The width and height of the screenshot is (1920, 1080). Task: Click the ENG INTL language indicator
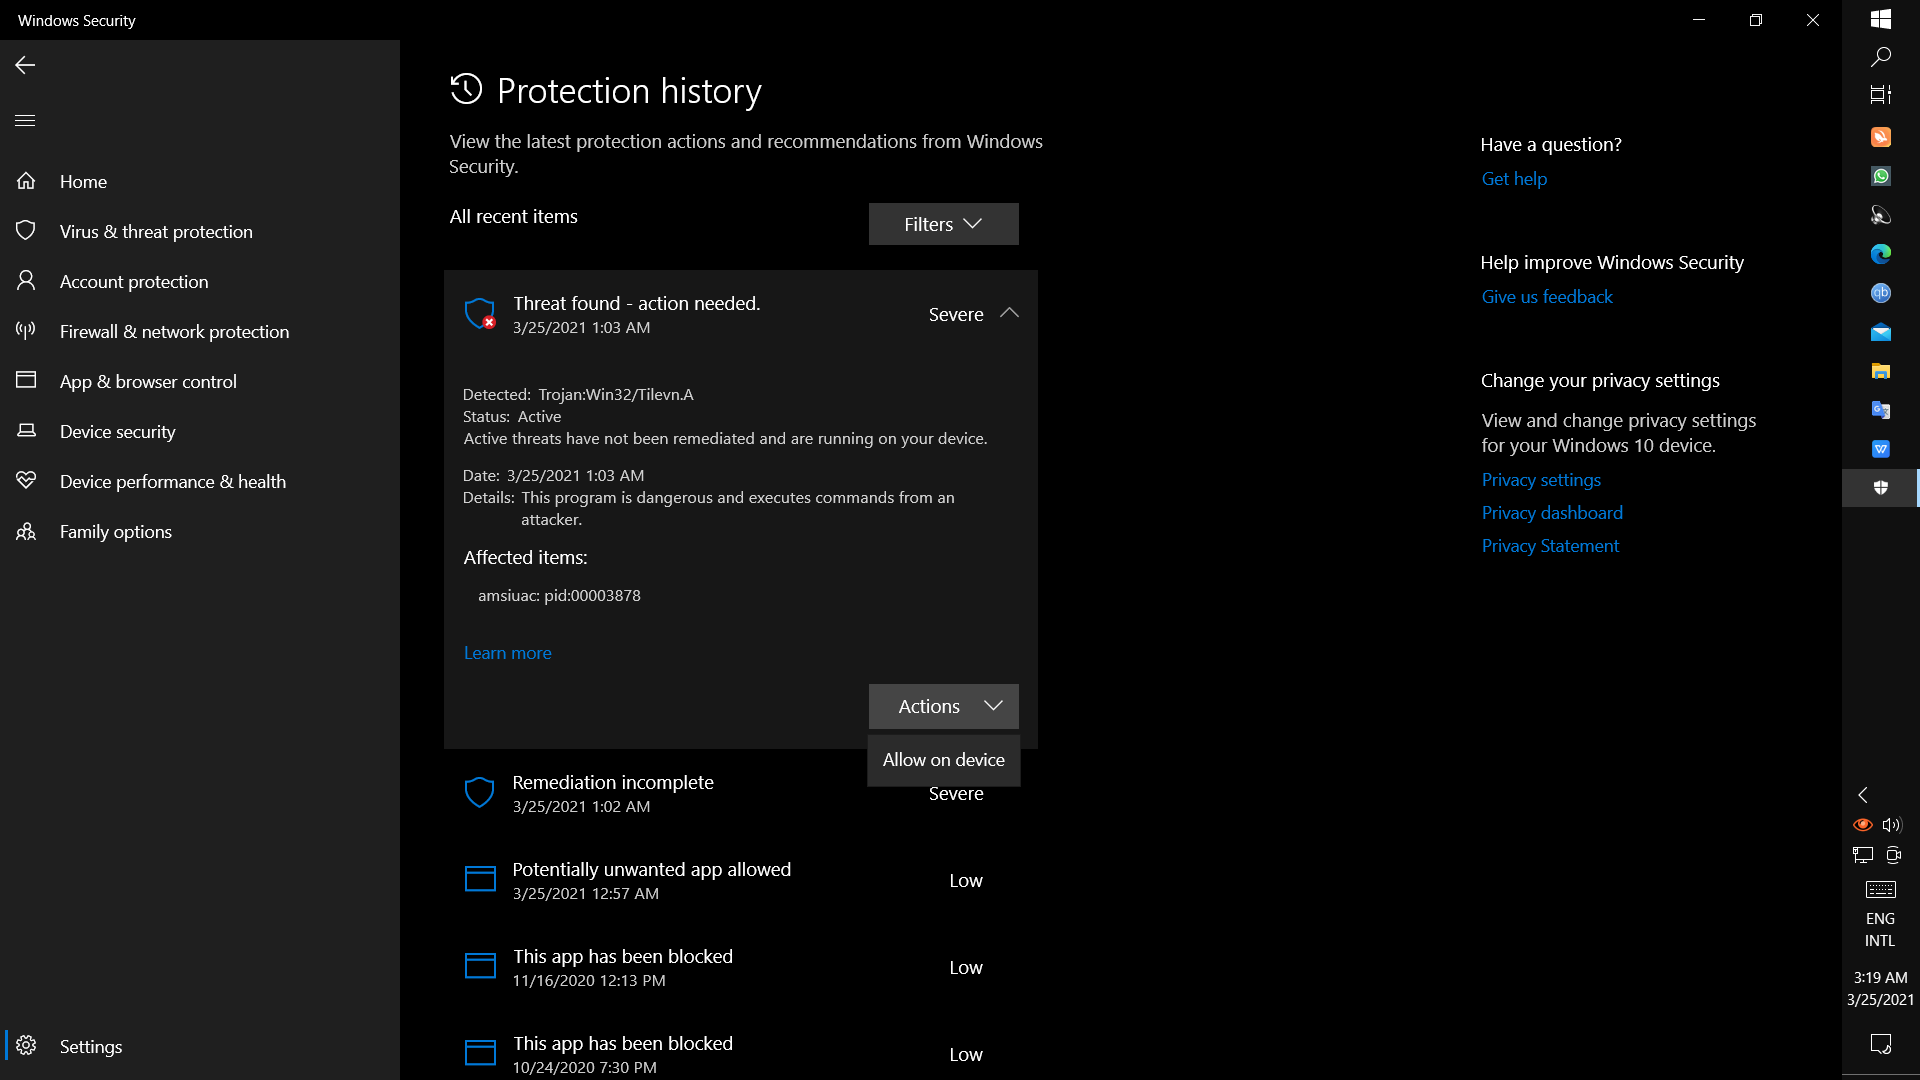pos(1880,929)
